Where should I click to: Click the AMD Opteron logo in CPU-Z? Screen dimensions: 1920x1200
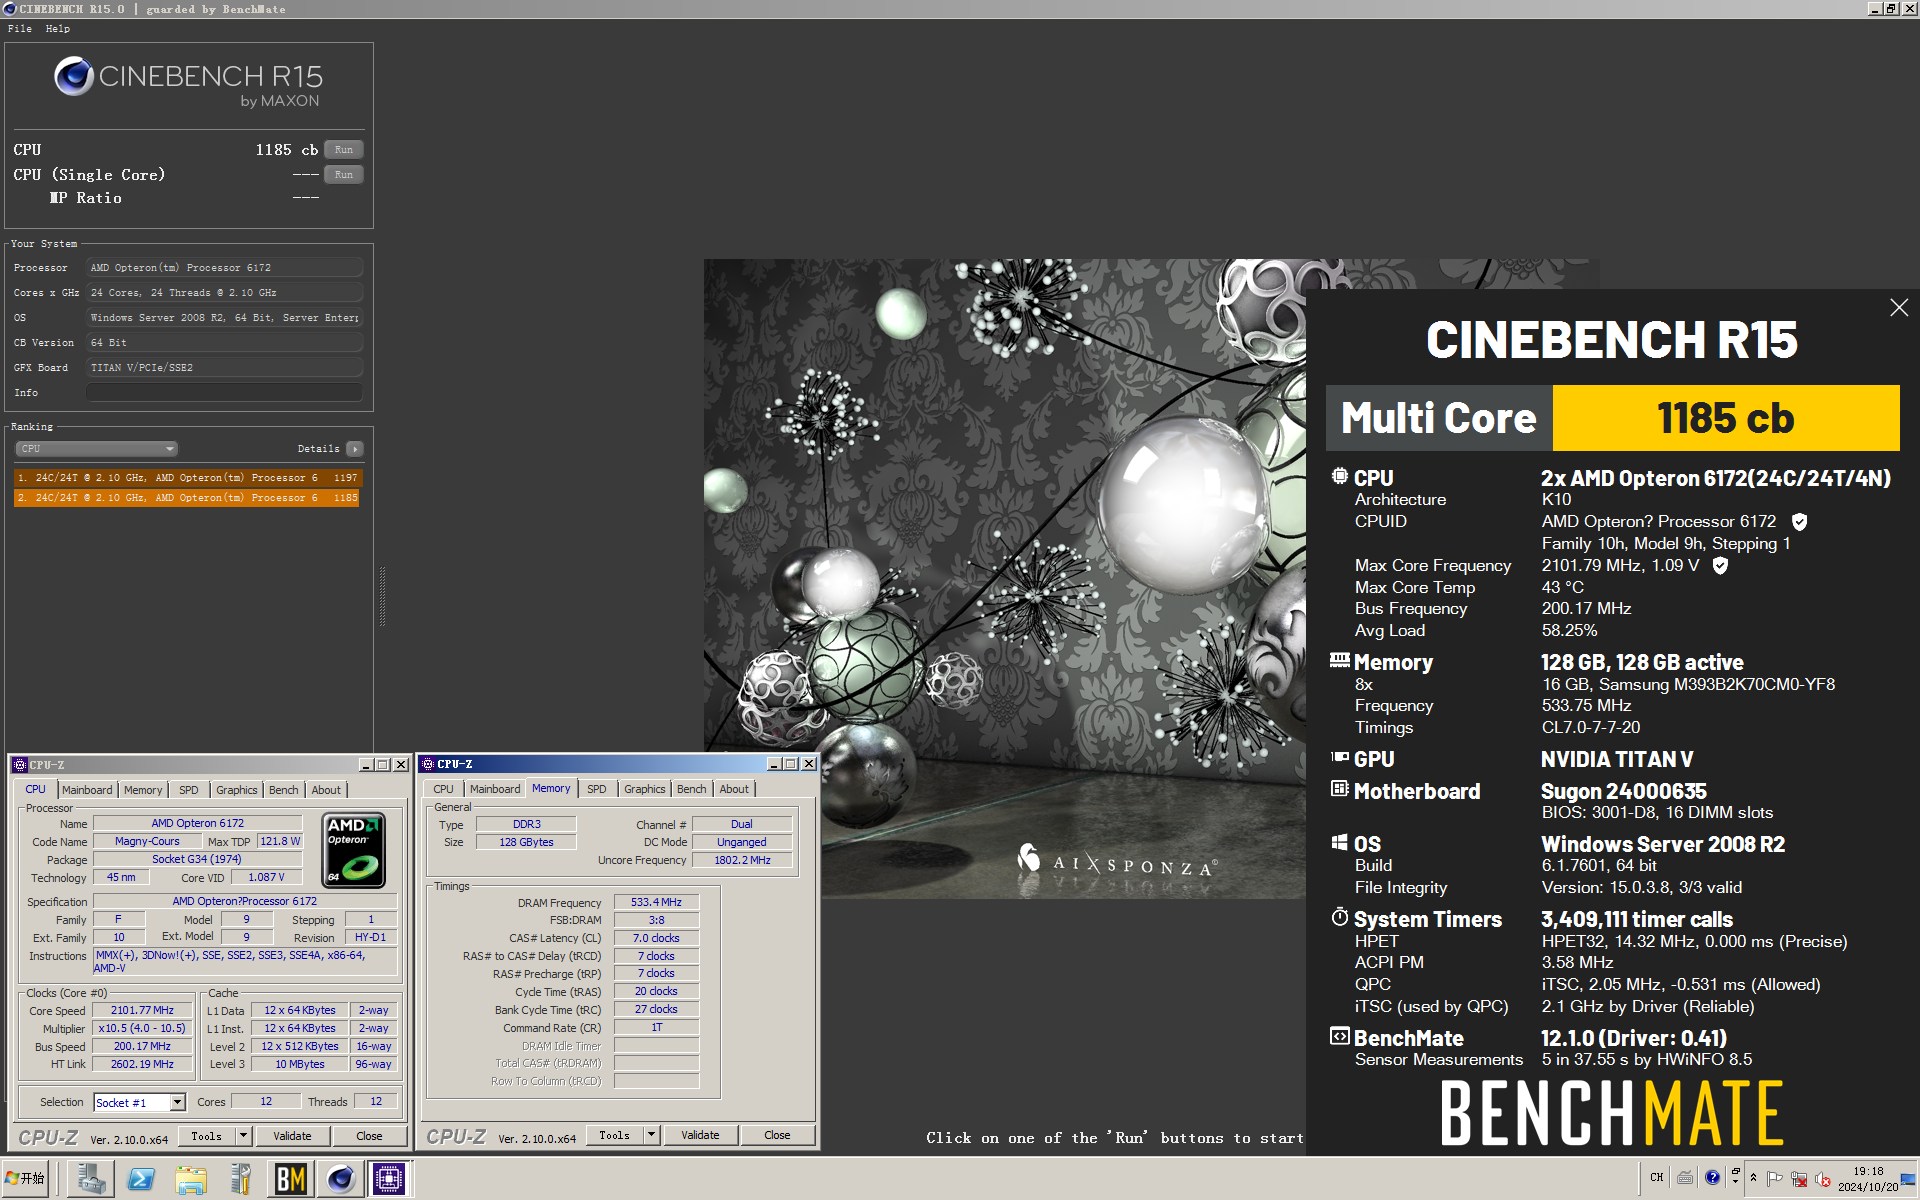(x=354, y=850)
